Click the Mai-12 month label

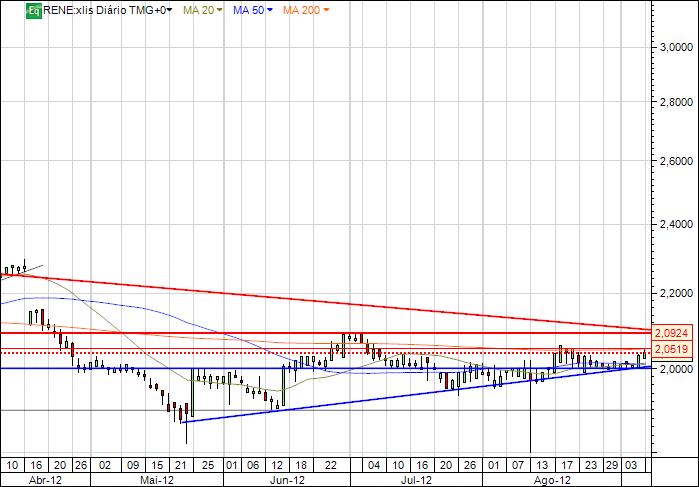(156, 480)
